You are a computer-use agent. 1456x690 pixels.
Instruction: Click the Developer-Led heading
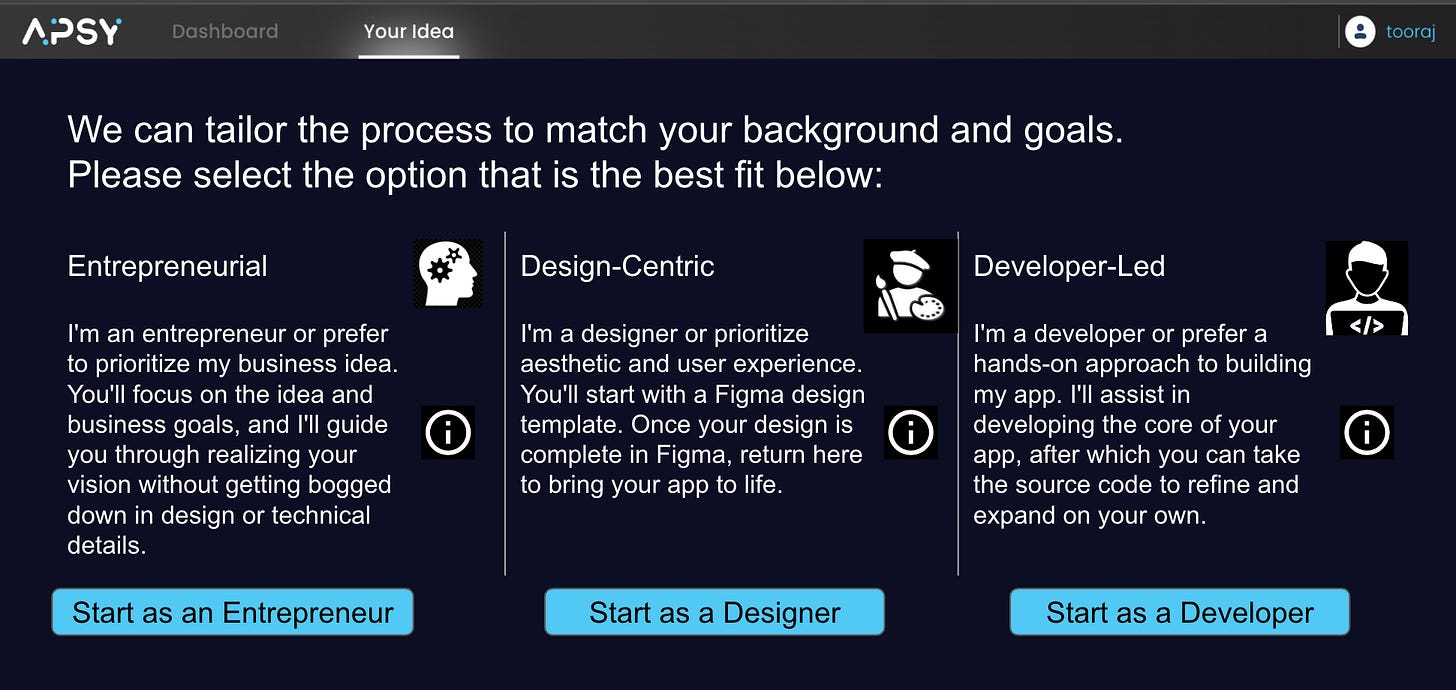[x=1069, y=266]
